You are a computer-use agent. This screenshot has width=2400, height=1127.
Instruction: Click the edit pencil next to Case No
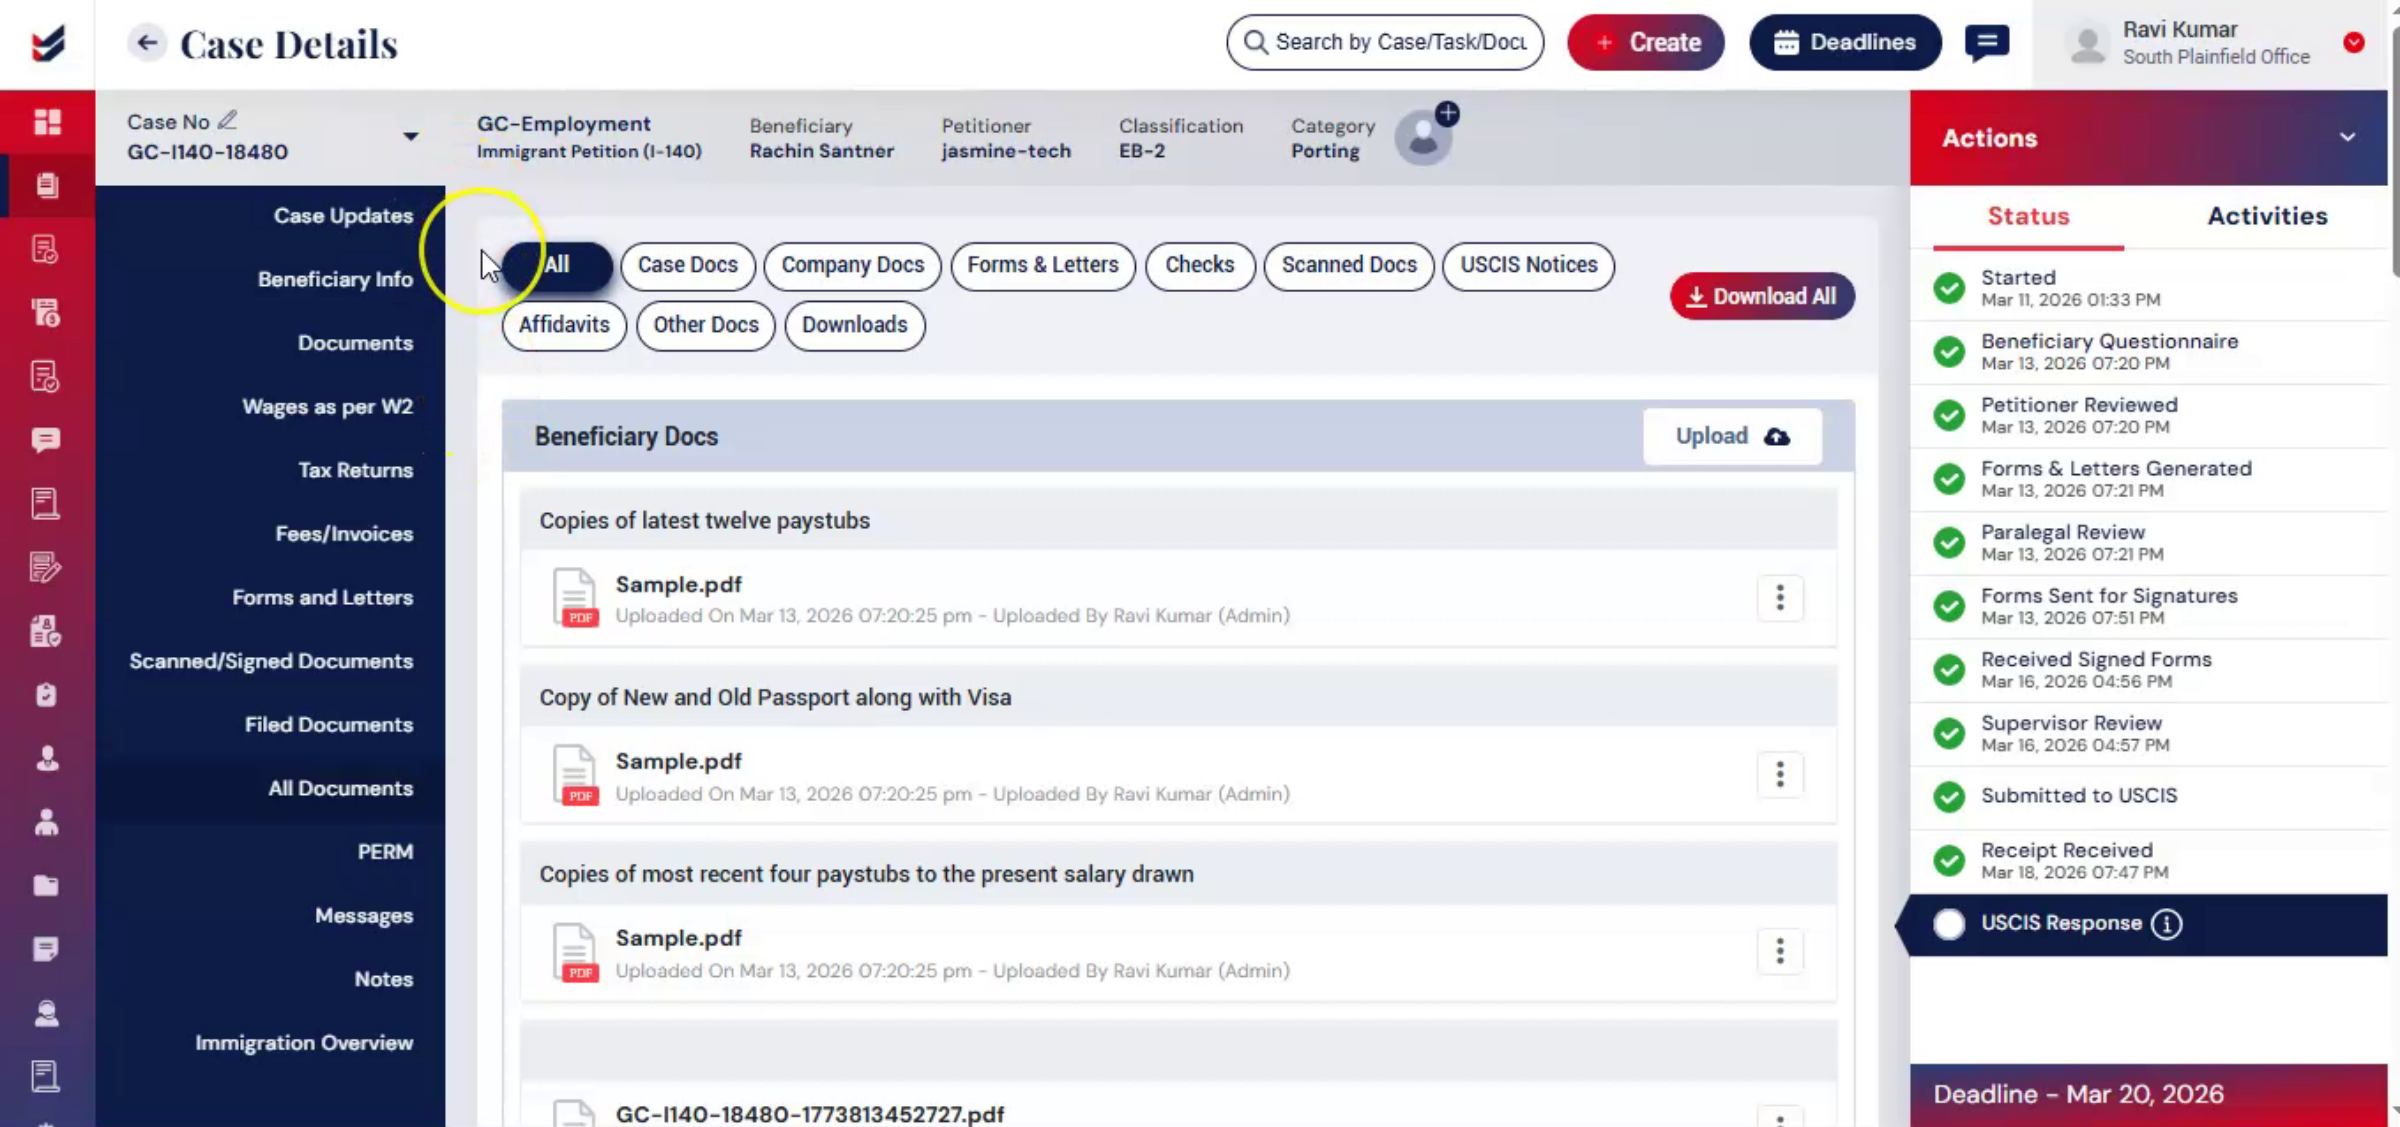[x=228, y=120]
